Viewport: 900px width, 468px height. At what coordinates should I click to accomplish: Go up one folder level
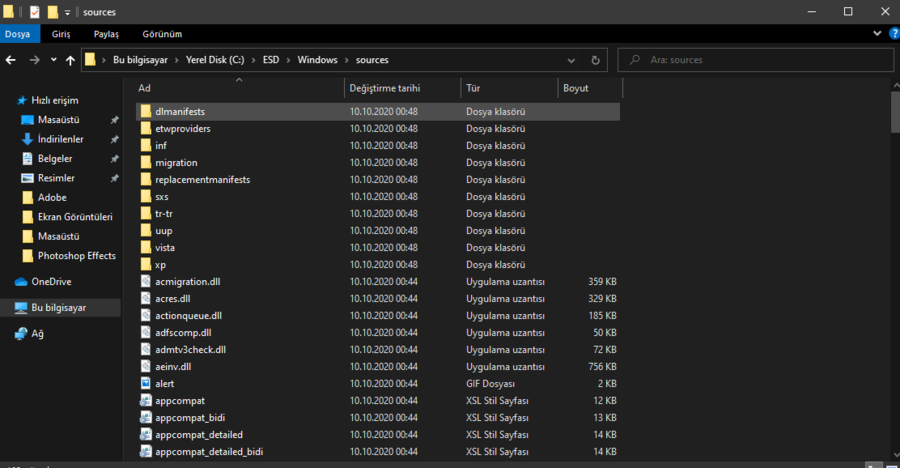coord(70,60)
